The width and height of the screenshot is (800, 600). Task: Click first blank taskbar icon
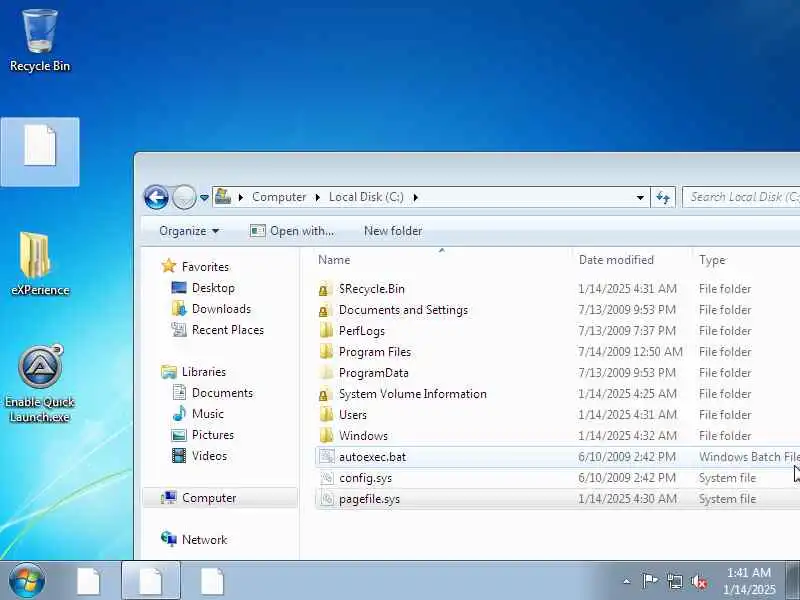pos(89,581)
